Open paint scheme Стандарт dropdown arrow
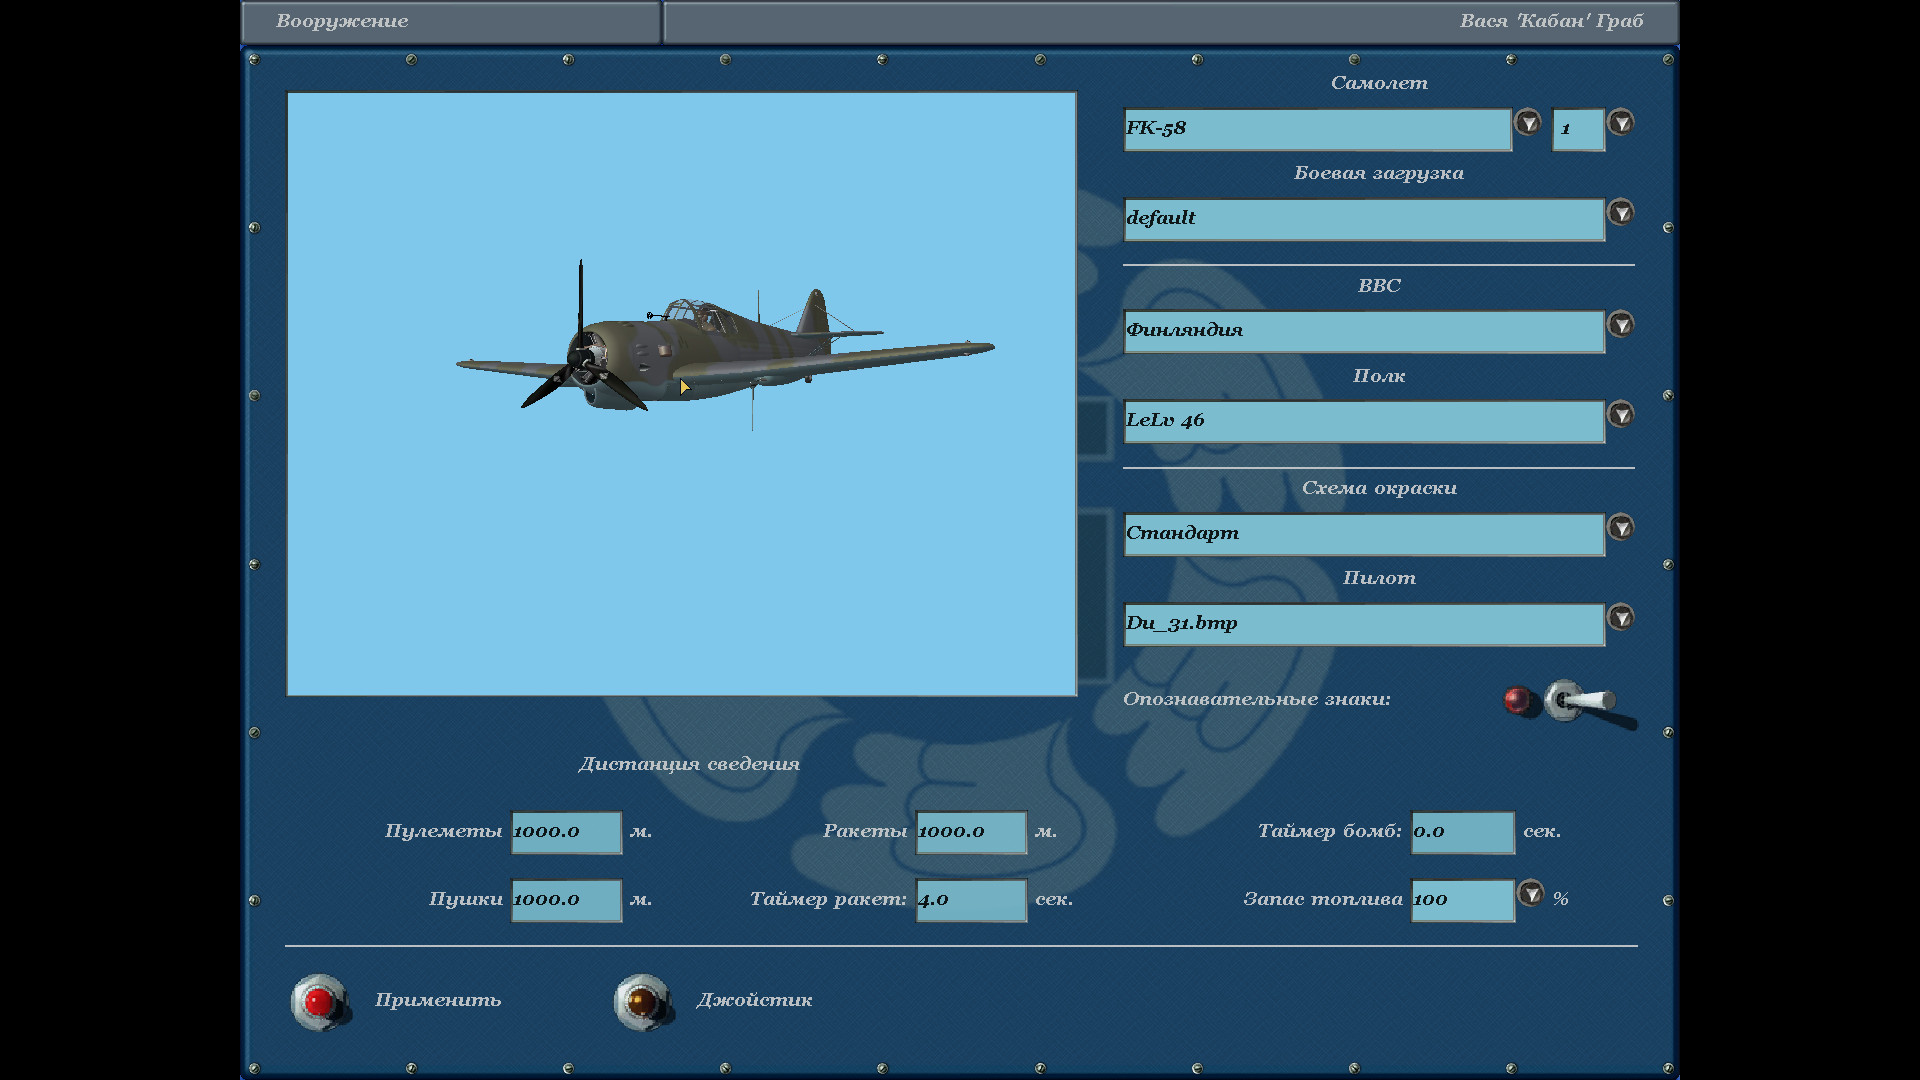1920x1080 pixels. (1620, 527)
